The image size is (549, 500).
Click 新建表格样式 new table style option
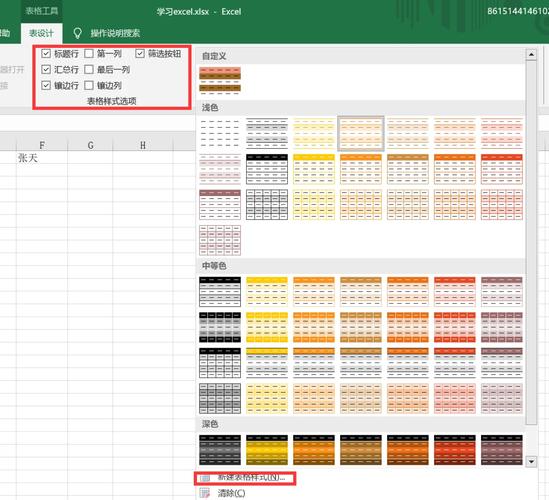tap(251, 477)
